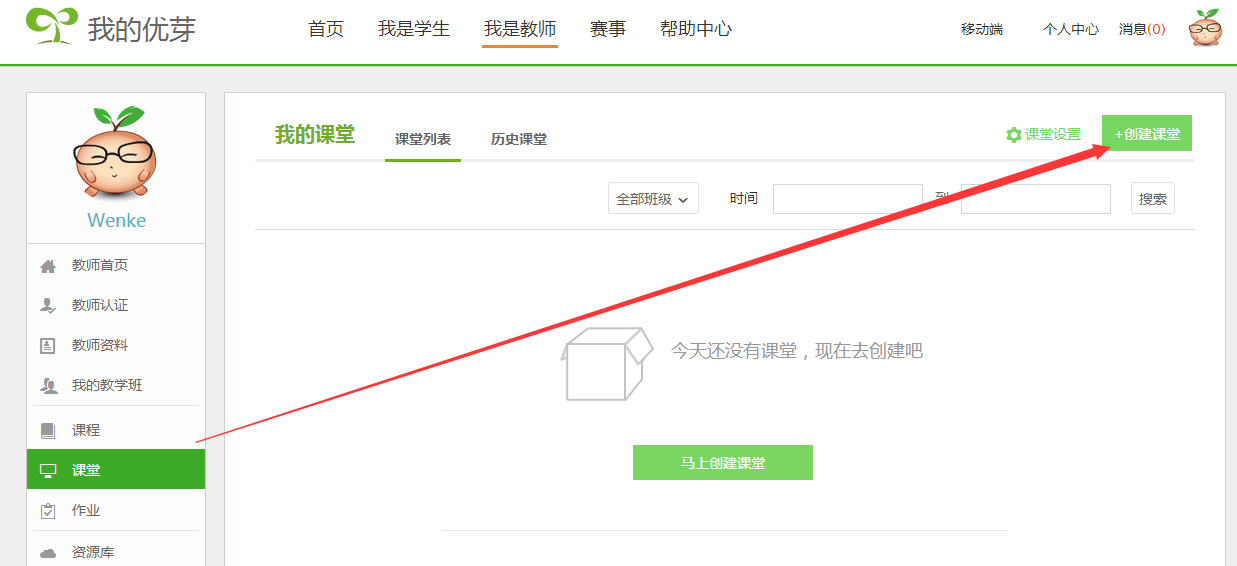This screenshot has height=566, width=1237.
Task: Open the user avatar in top bar
Action: (1204, 28)
